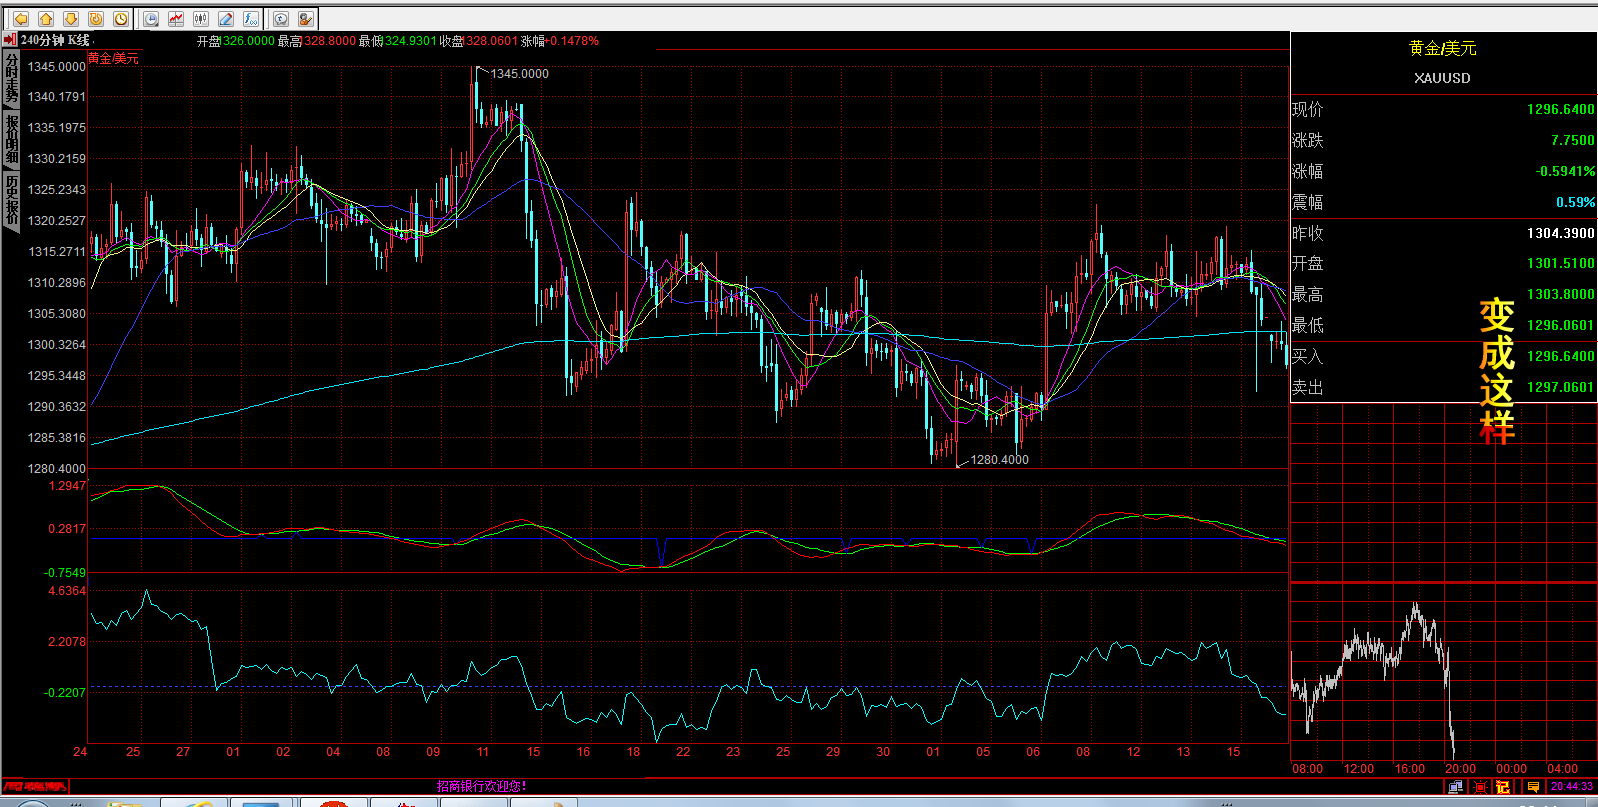Click the 开盘 1326.0000 value in the header
Viewport: 1598px width, 807px height.
(x=247, y=41)
